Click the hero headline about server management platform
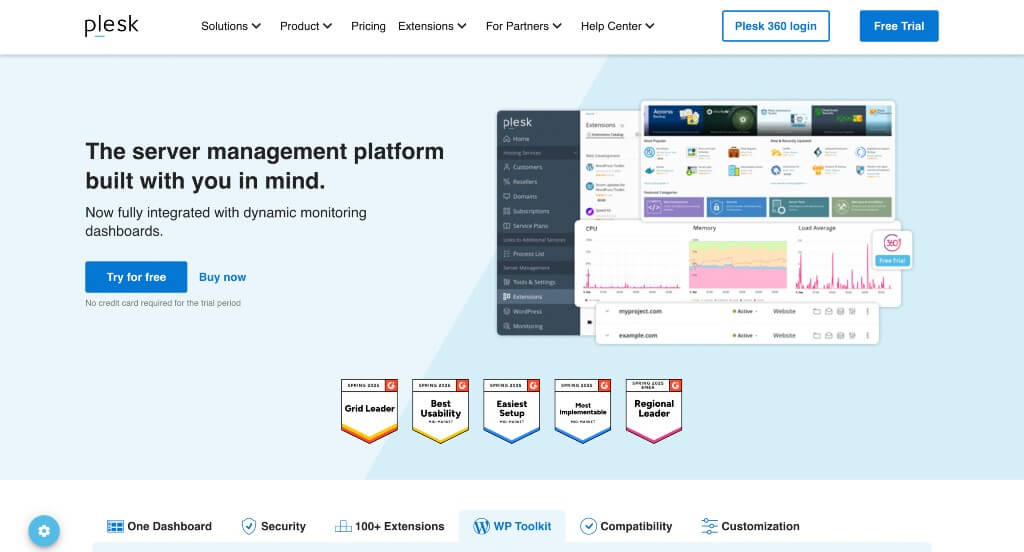The width and height of the screenshot is (1024, 552). pyautogui.click(x=264, y=166)
